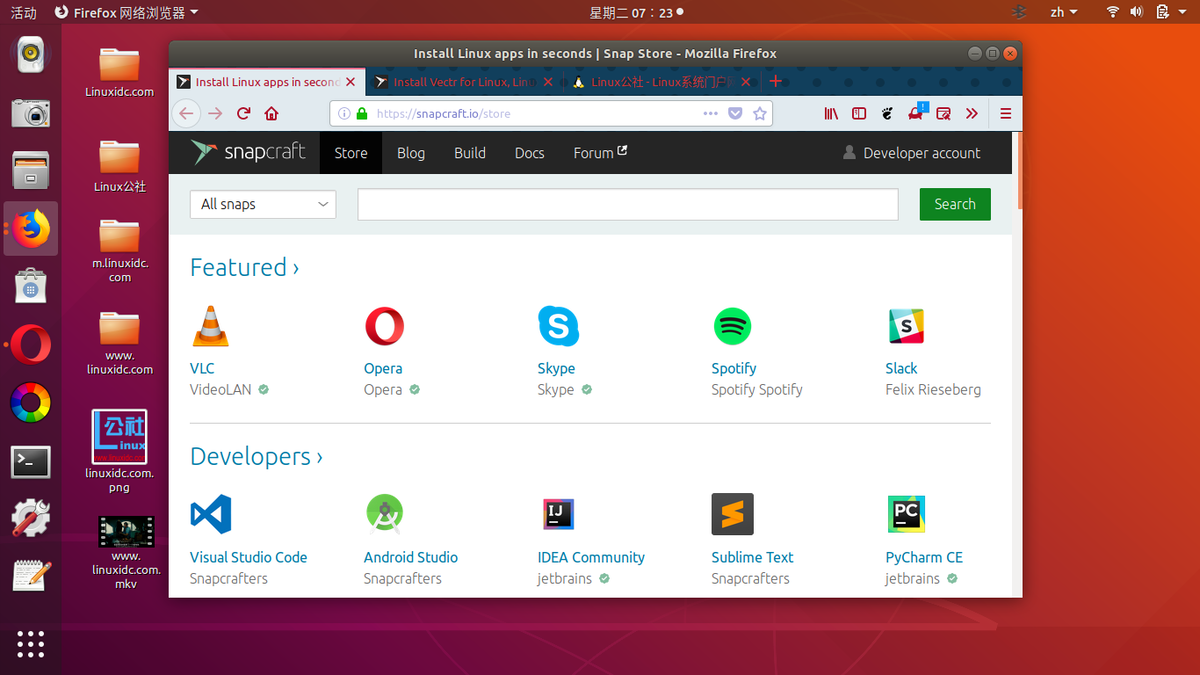Open the All snaps category dropdown

[x=263, y=204]
